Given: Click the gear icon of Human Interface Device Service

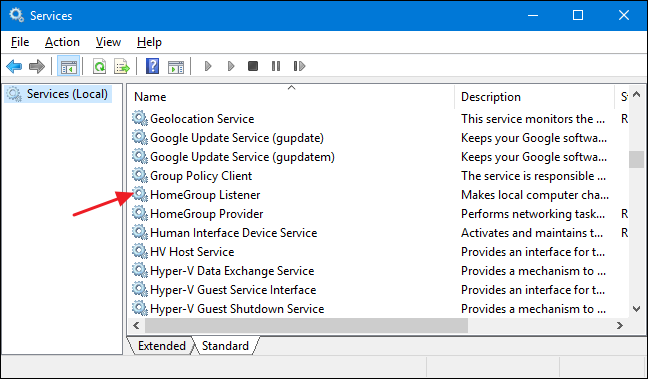Looking at the screenshot, I should (x=140, y=232).
